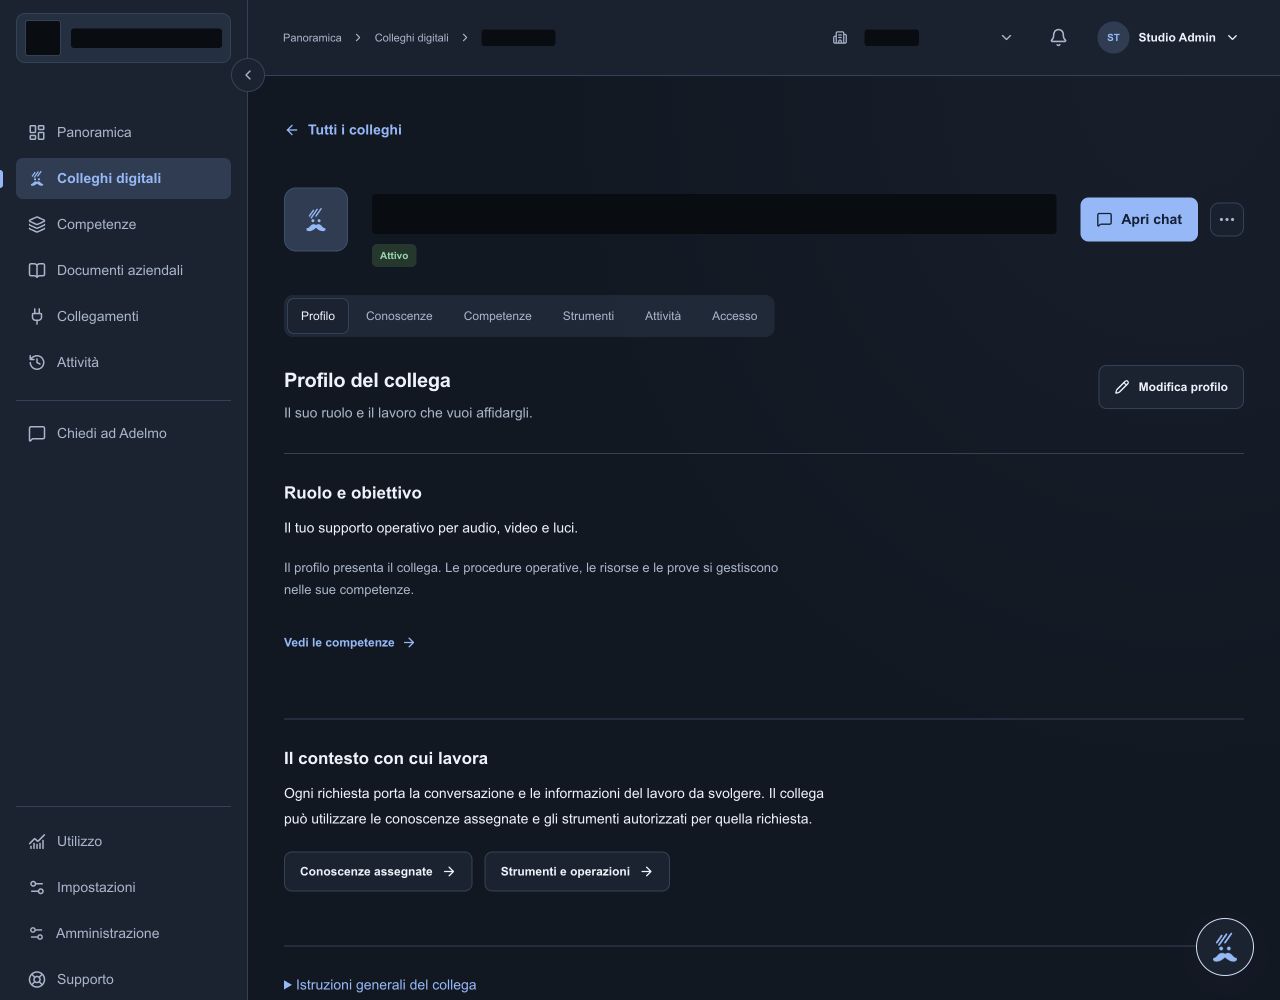This screenshot has height=1000, width=1280.
Task: Open Conoscenze assegnate
Action: tap(378, 871)
